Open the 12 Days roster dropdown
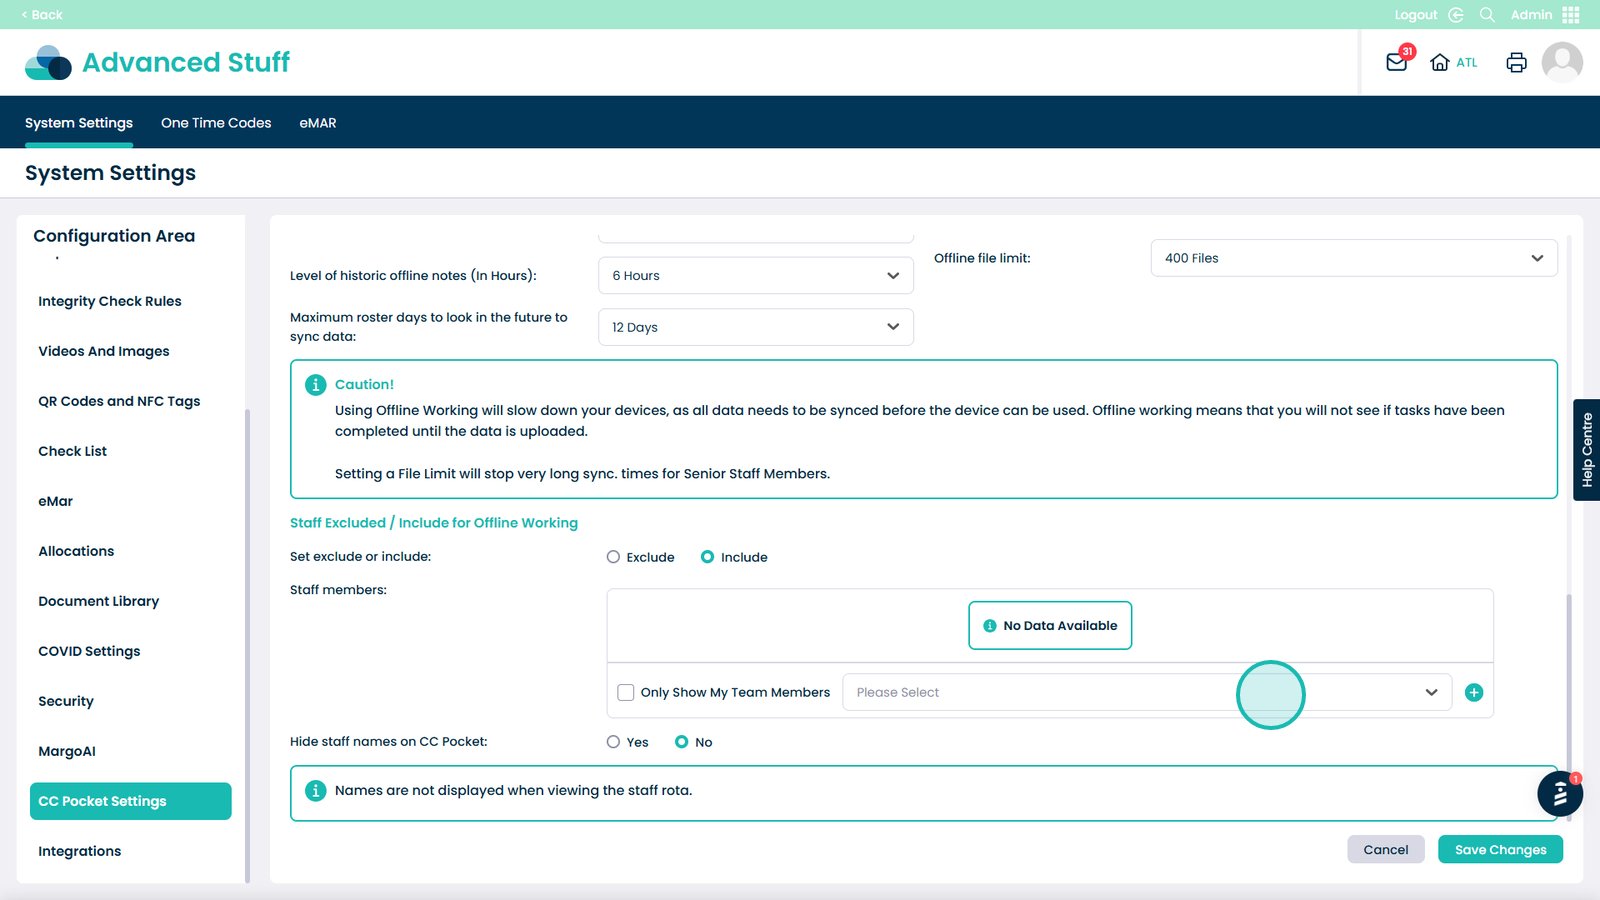Screen dimensions: 1600x900 pos(755,327)
